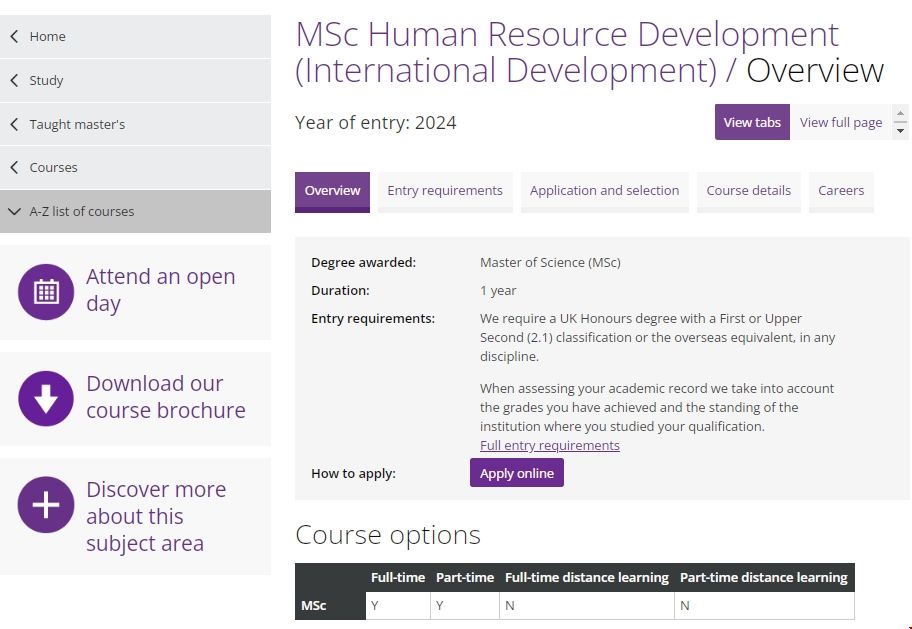The width and height of the screenshot is (912, 629).
Task: Click the download arrow brochure icon
Action: tap(46, 398)
